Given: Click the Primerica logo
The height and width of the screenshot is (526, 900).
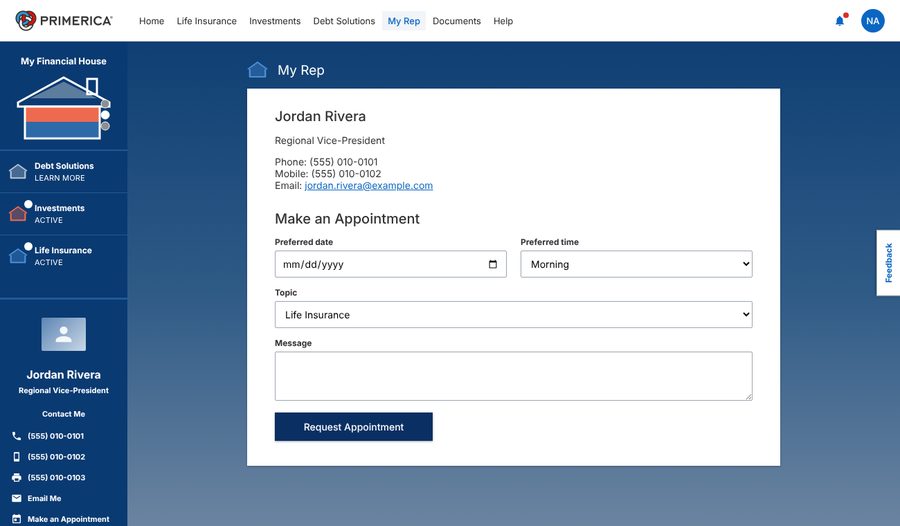Looking at the screenshot, I should coord(64,21).
